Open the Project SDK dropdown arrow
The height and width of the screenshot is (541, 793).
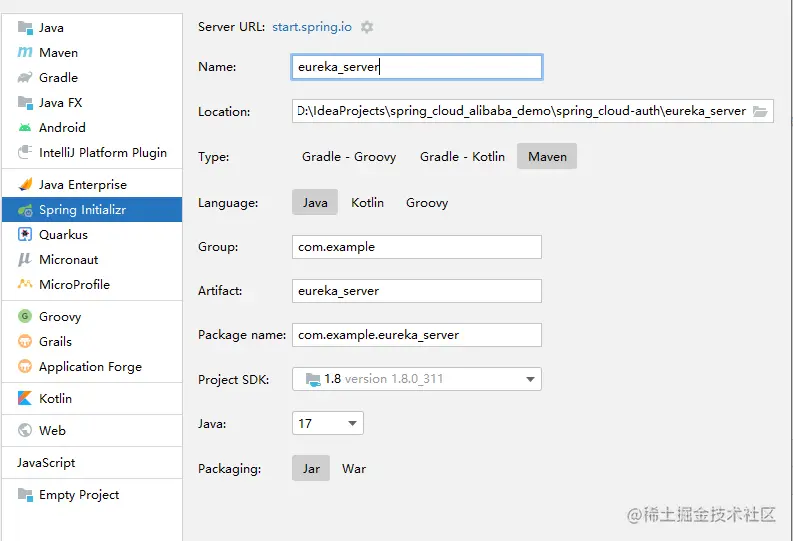tap(530, 379)
